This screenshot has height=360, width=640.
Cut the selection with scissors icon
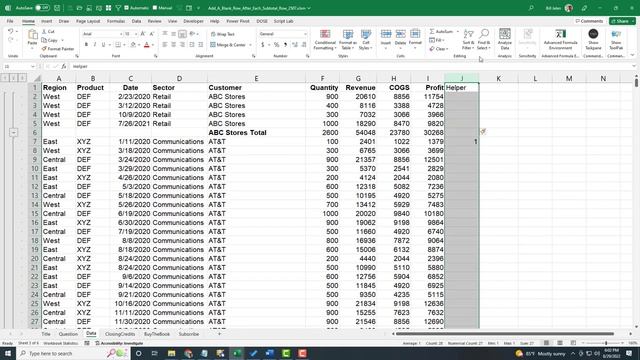[x=48, y=31]
